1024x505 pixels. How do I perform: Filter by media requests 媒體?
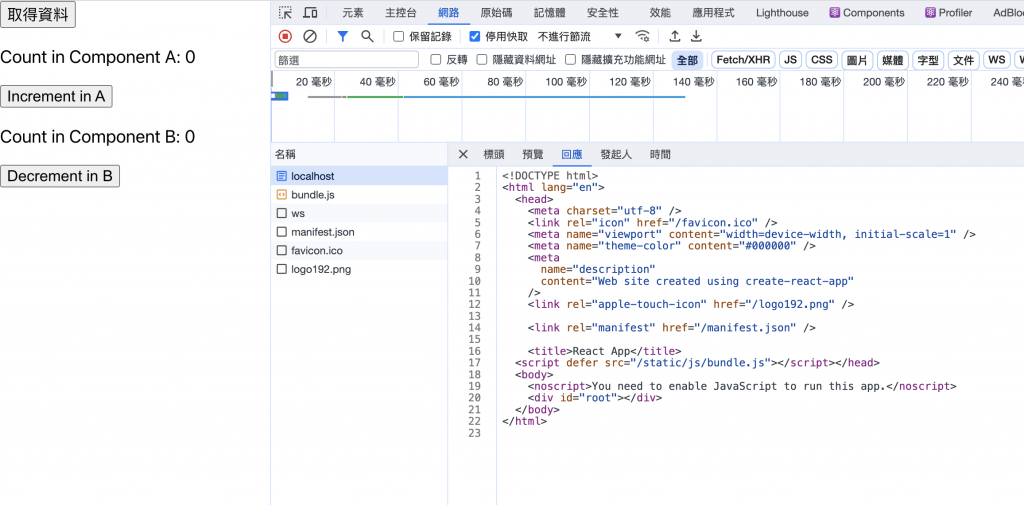coord(892,60)
